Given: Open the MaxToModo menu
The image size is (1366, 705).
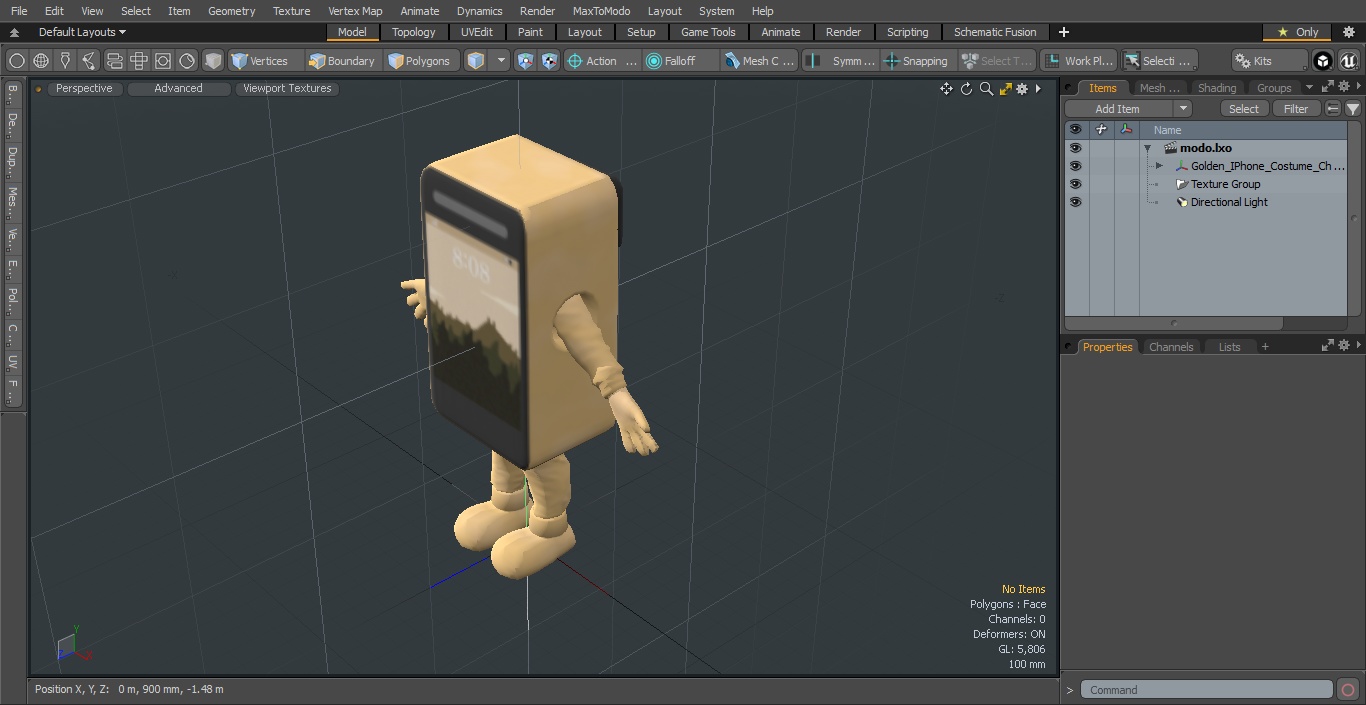Looking at the screenshot, I should point(601,11).
